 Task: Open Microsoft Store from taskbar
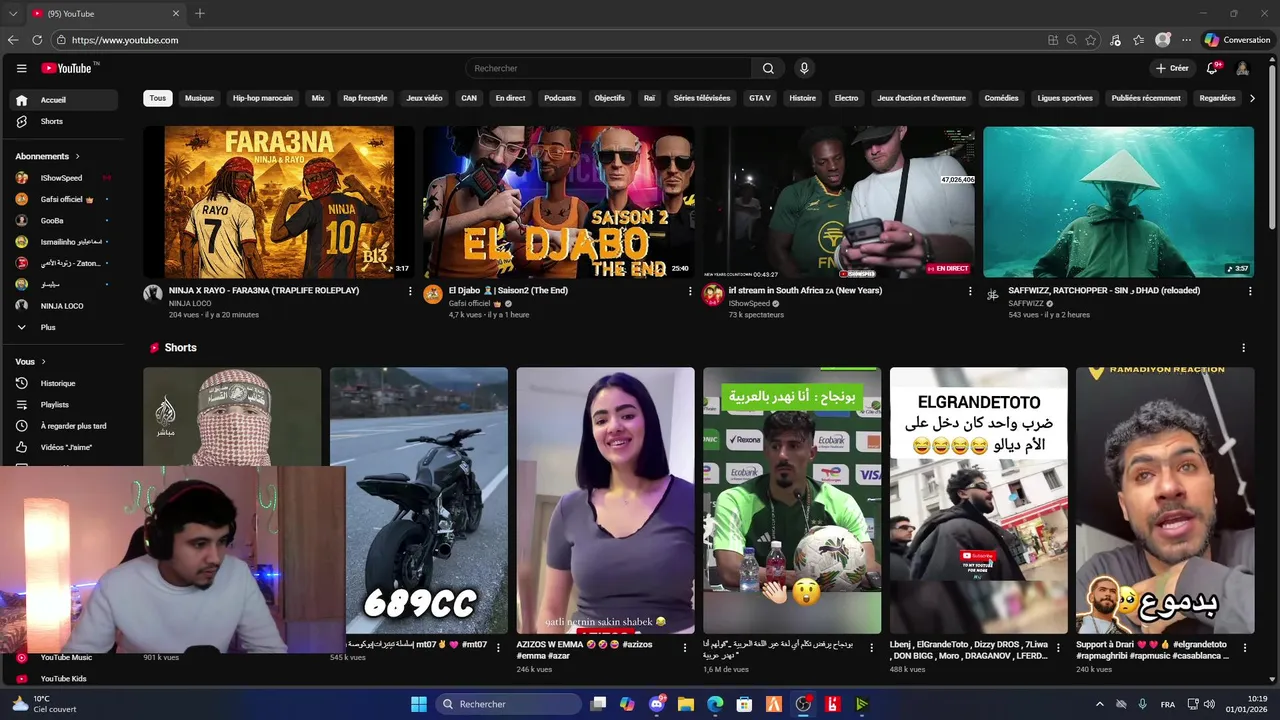pos(744,704)
